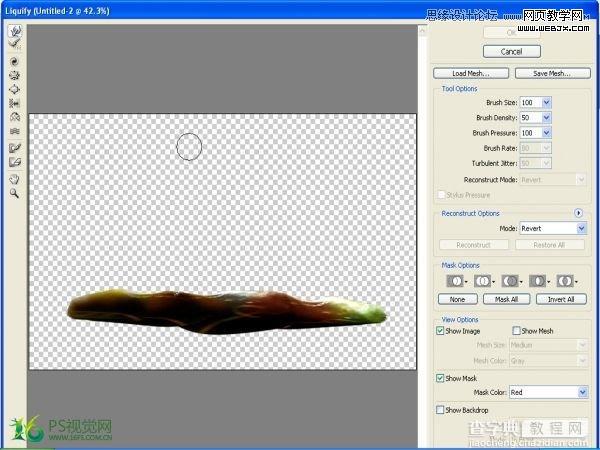Open the Brush Size dropdown arrow
This screenshot has height=450, width=600.
click(x=546, y=103)
